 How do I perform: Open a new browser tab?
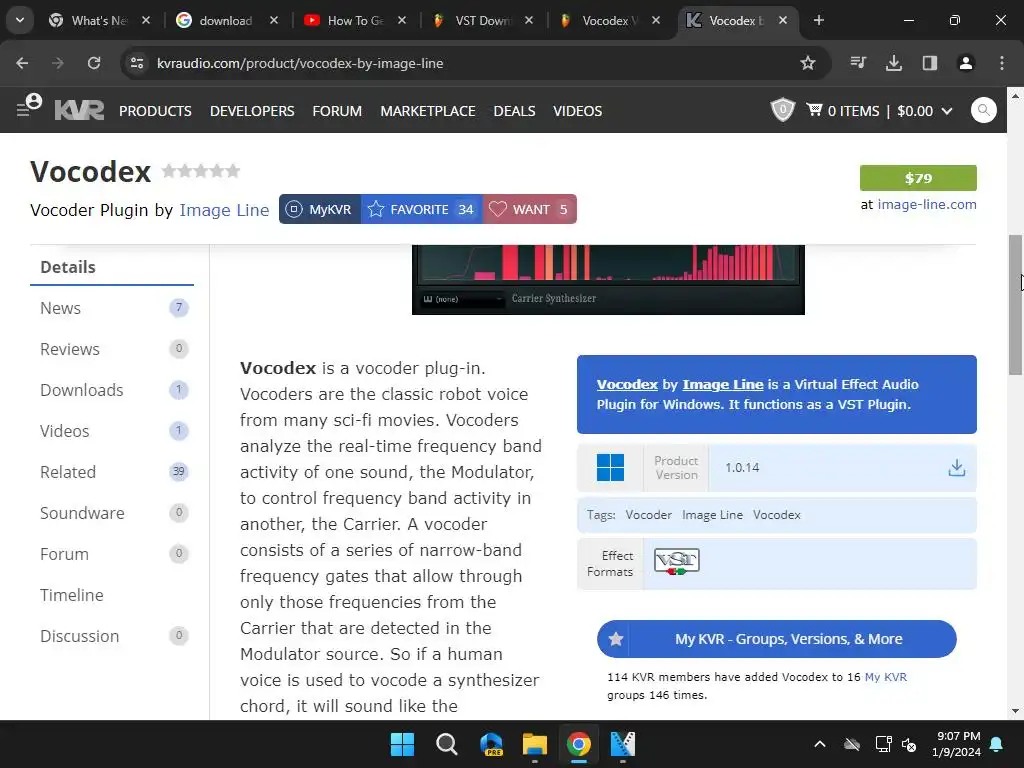tap(819, 20)
